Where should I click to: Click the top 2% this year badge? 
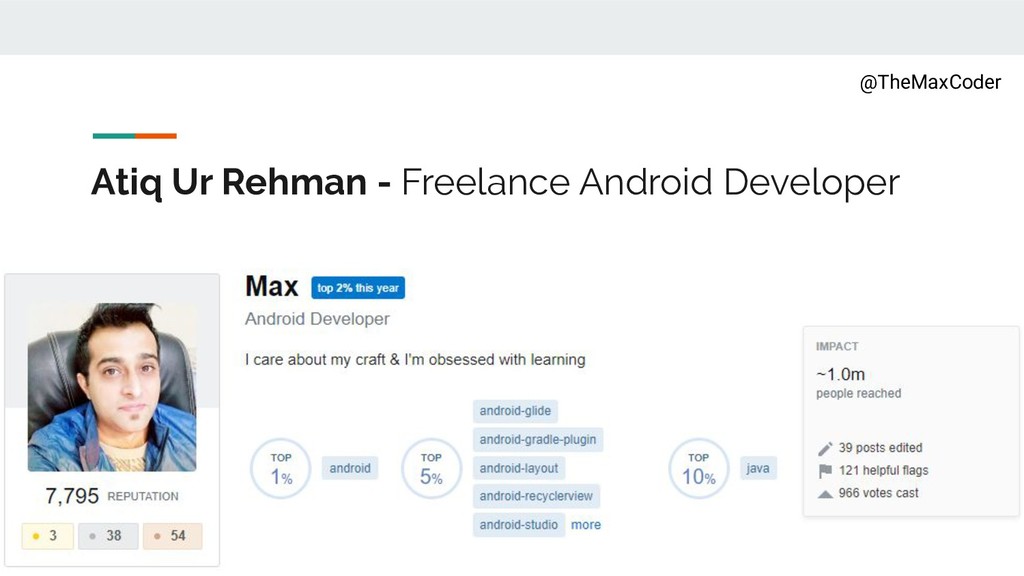point(358,288)
